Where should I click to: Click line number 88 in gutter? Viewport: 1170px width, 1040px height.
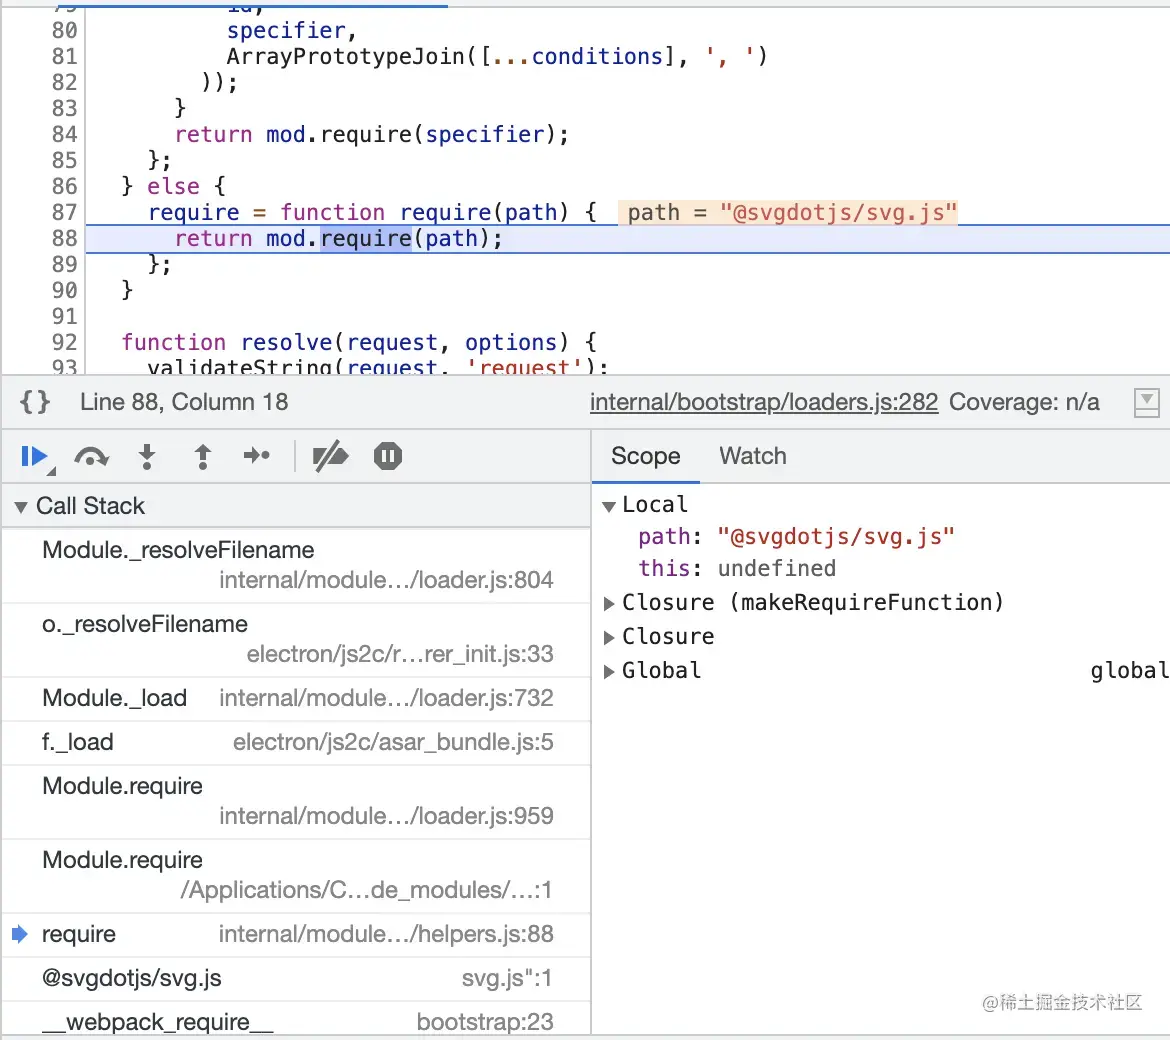click(64, 239)
